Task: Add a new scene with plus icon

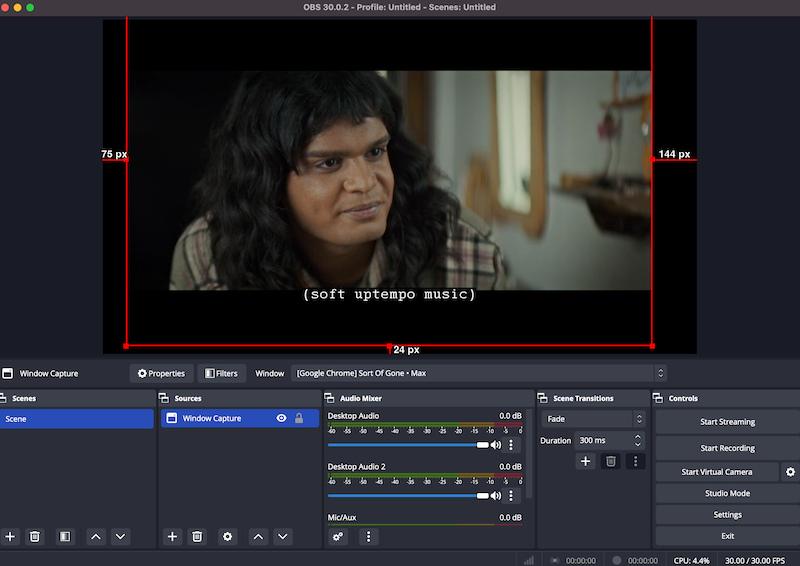Action: click(x=10, y=536)
